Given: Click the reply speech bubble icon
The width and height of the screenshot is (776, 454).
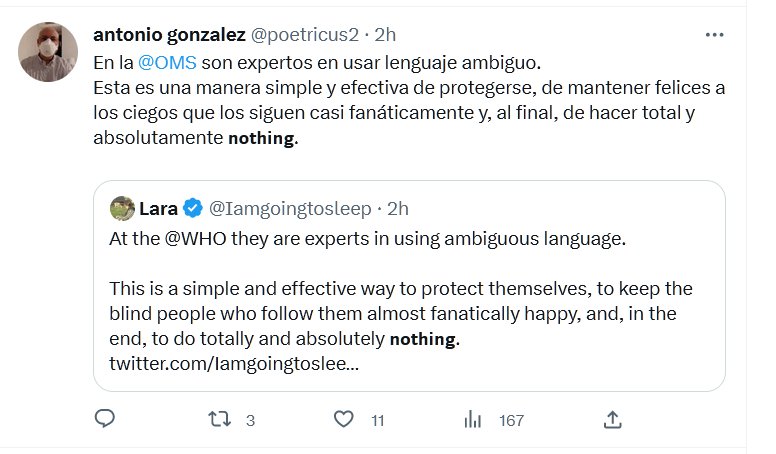Looking at the screenshot, I should [x=105, y=420].
